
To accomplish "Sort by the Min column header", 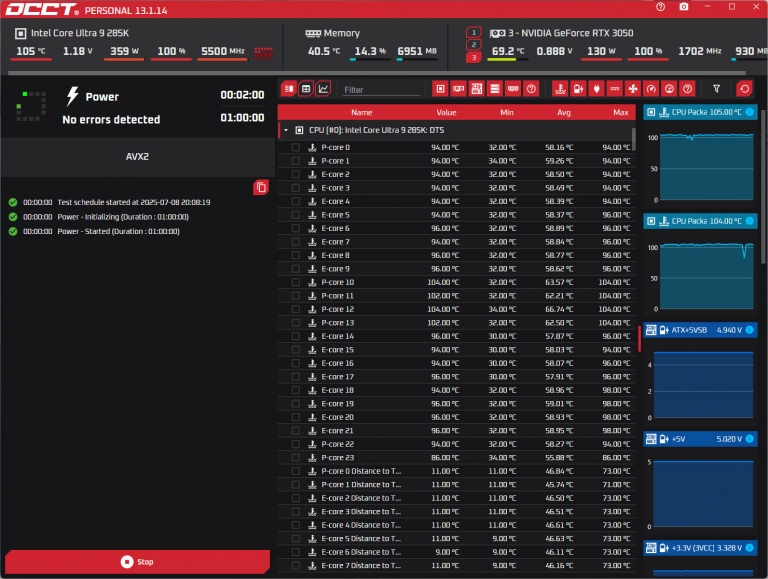I will (x=507, y=112).
